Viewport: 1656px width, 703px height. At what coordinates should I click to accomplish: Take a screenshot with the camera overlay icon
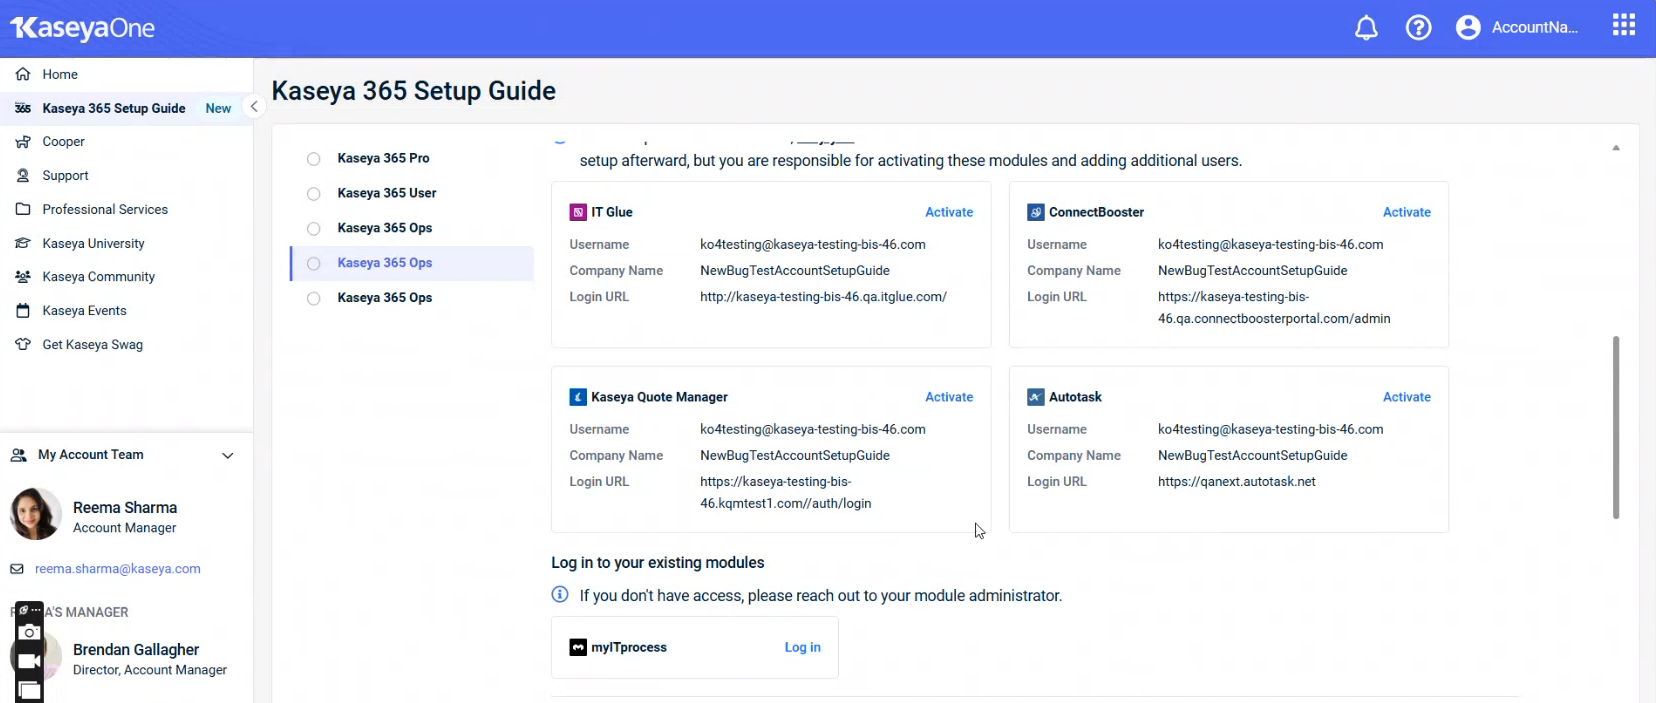tap(30, 632)
